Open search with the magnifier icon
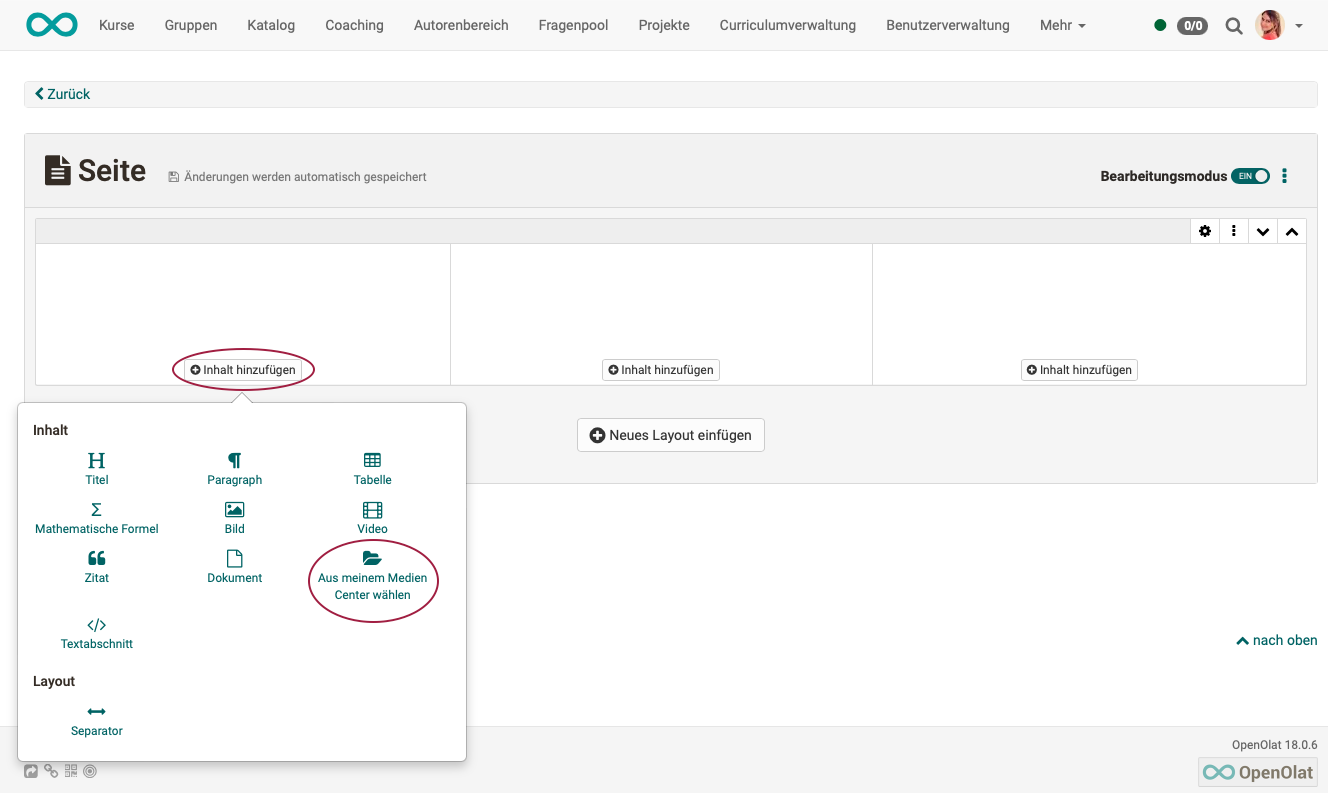Viewport: 1328px width, 793px height. click(x=1234, y=25)
